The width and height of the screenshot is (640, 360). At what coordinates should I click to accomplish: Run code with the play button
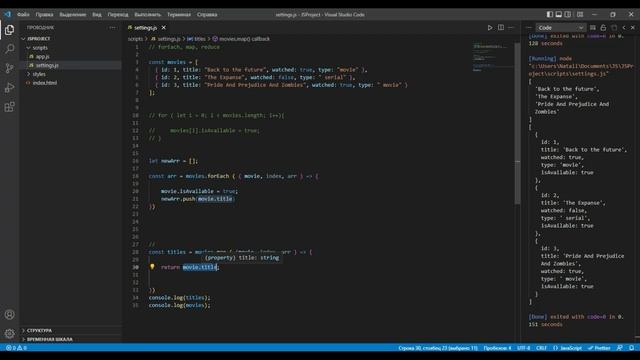point(490,28)
